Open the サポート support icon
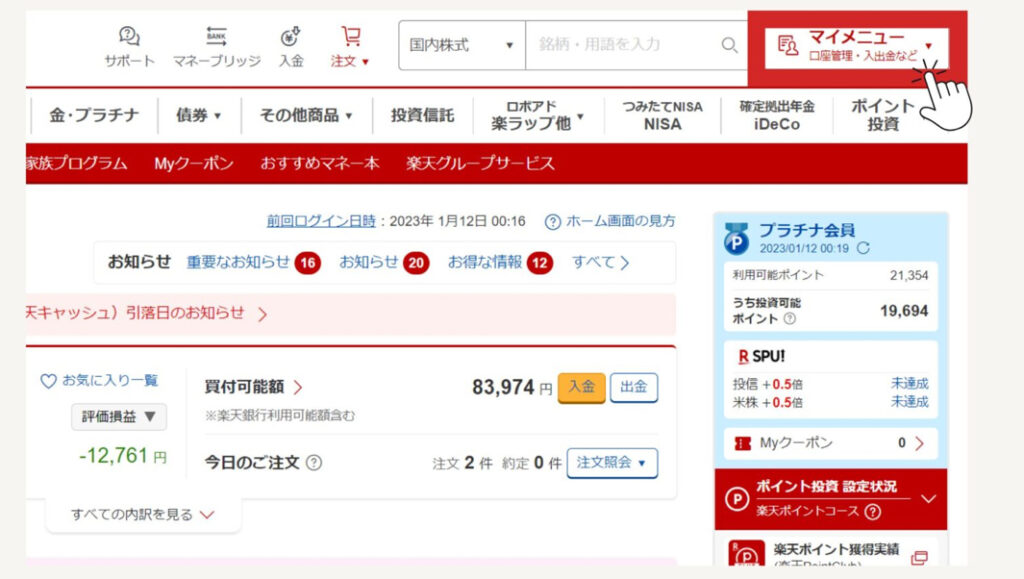1024x579 pixels. pyautogui.click(x=129, y=37)
